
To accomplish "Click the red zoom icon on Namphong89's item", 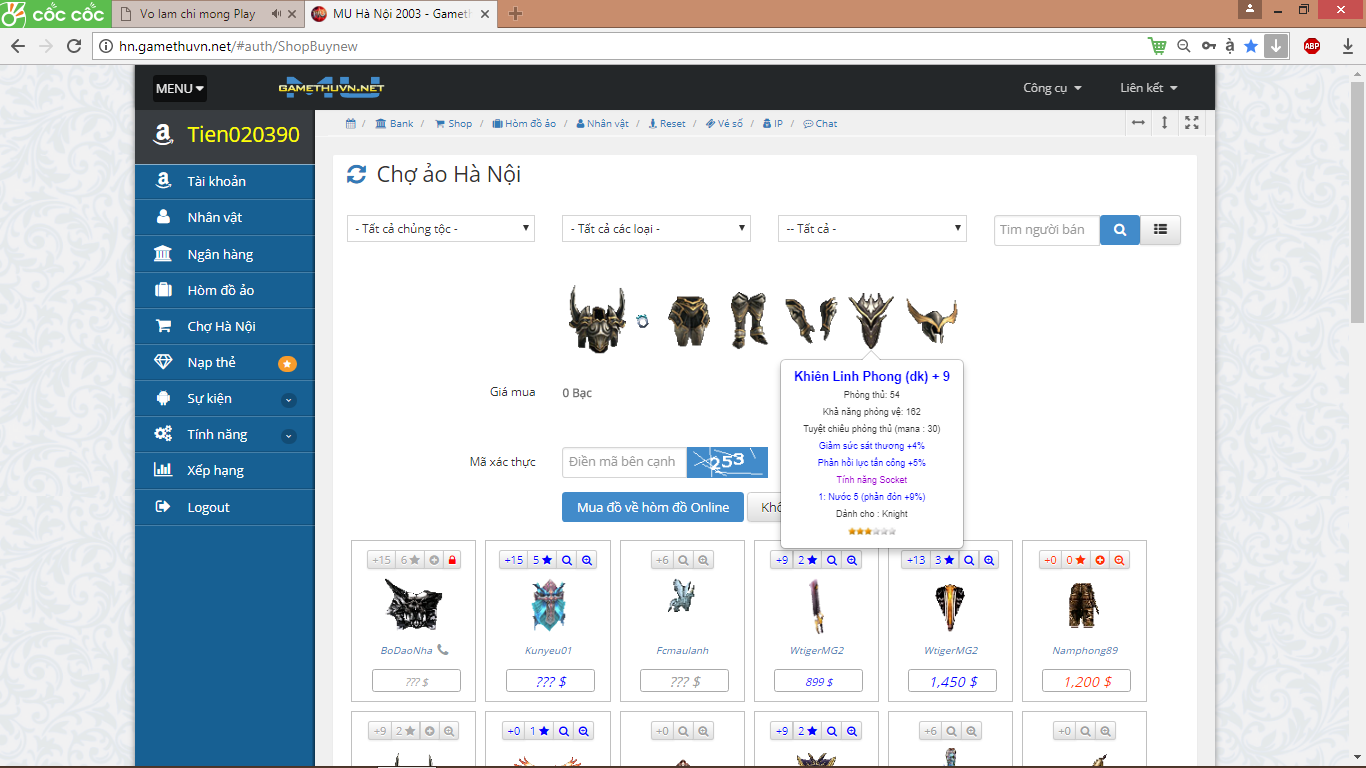I will (x=1120, y=560).
